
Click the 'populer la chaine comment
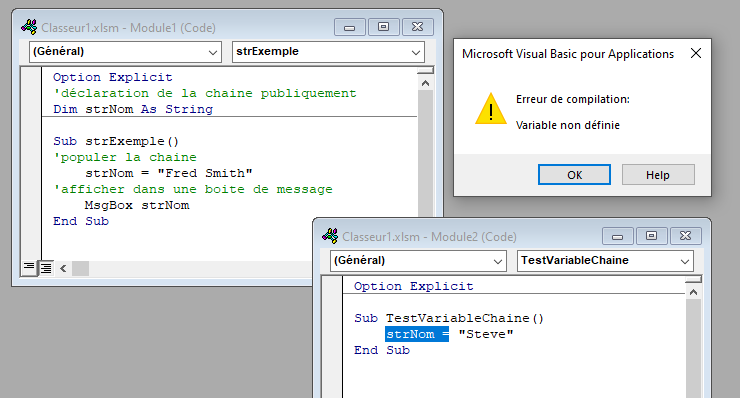[x=125, y=158]
